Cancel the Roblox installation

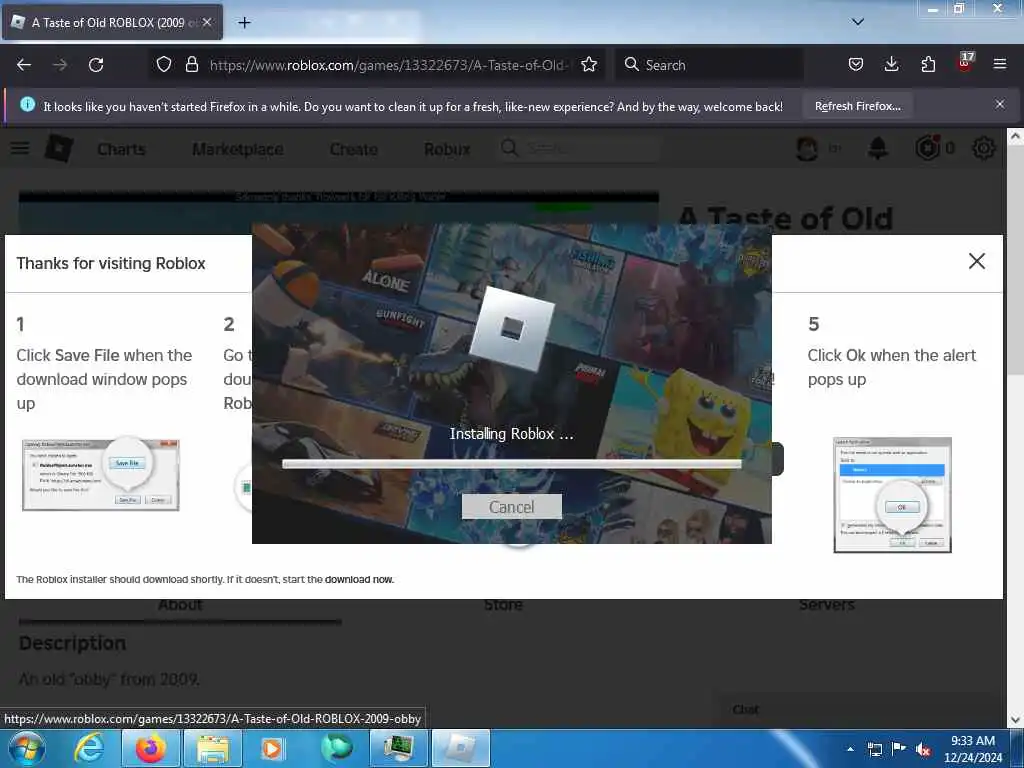(x=511, y=507)
